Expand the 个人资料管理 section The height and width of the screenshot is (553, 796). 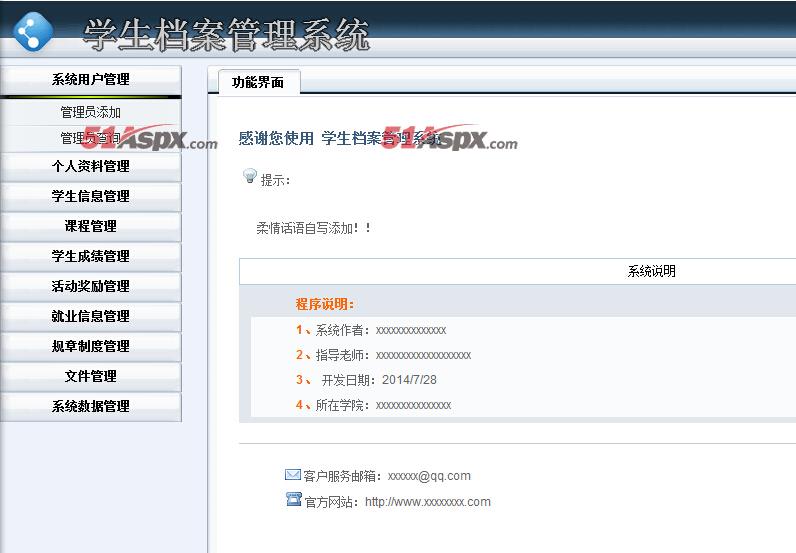tap(91, 166)
